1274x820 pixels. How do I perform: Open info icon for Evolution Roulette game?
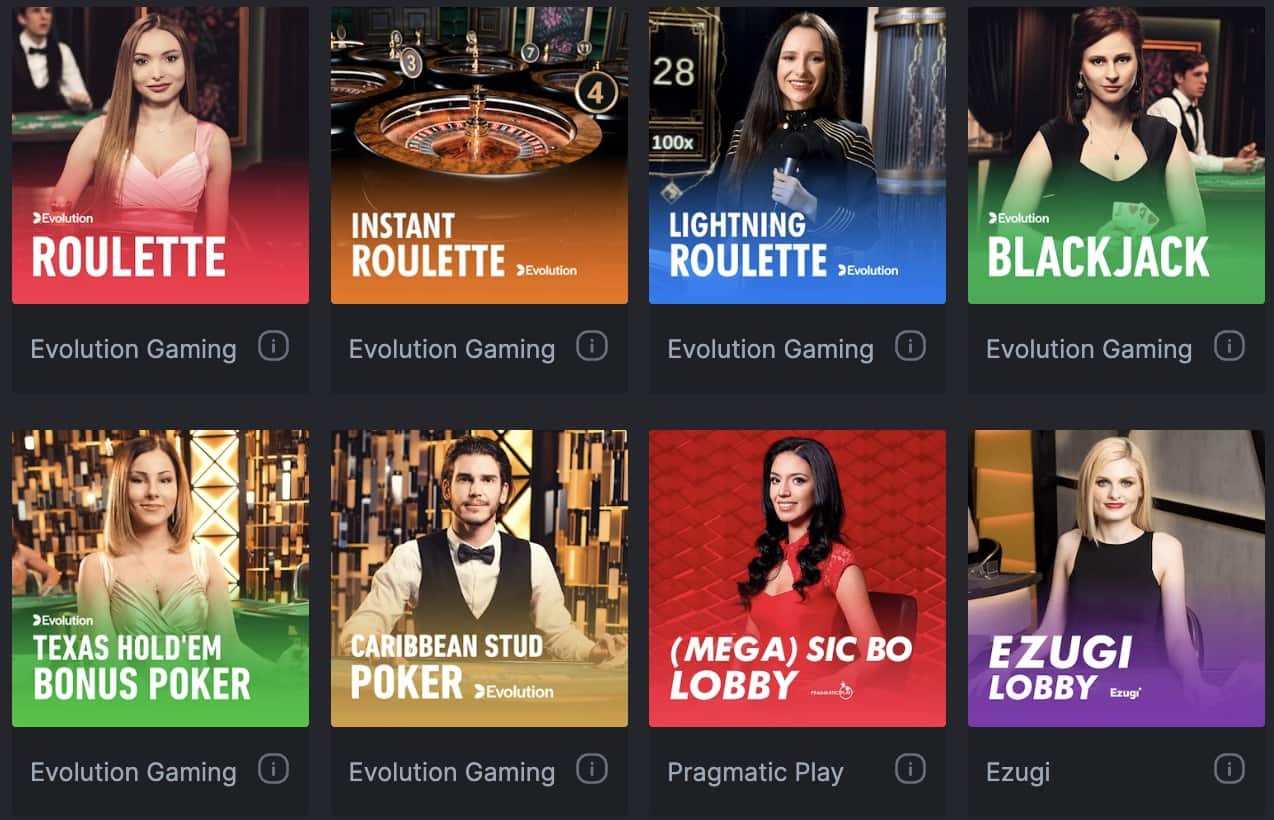[273, 346]
